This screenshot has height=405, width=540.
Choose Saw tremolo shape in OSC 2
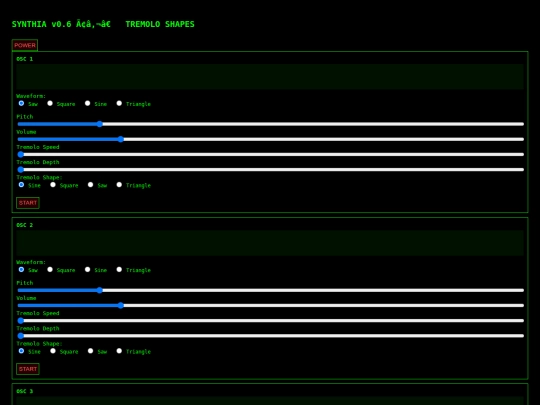click(90, 351)
